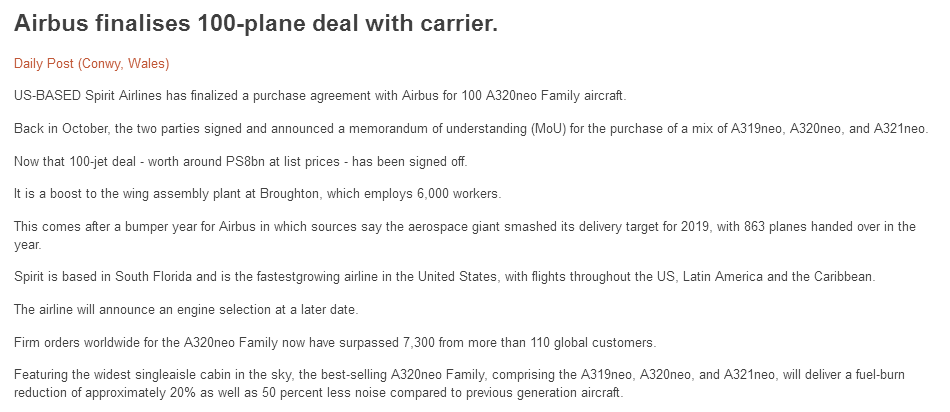Screen dimensions: 950x412
Task: Click the sentence about engine selection announcement
Action: coord(187,310)
